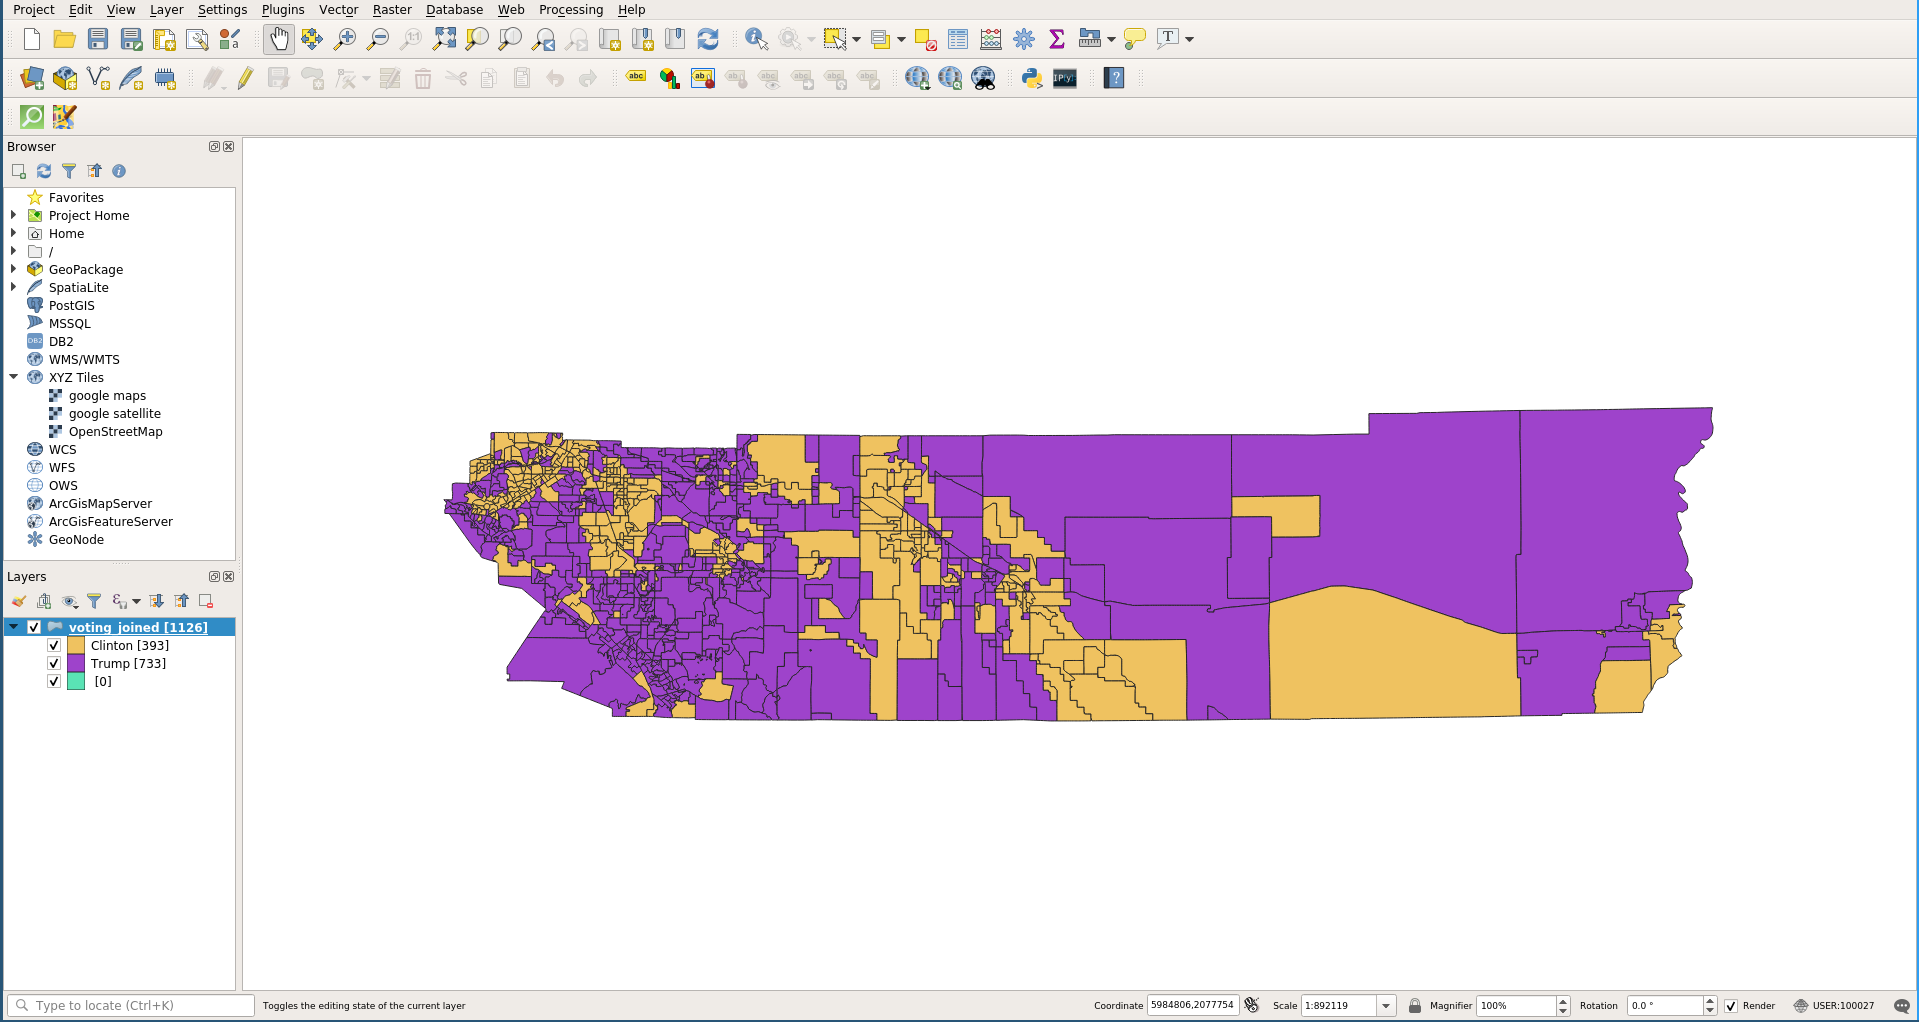The image size is (1919, 1022).
Task: Click the Identify Features tool
Action: [756, 39]
